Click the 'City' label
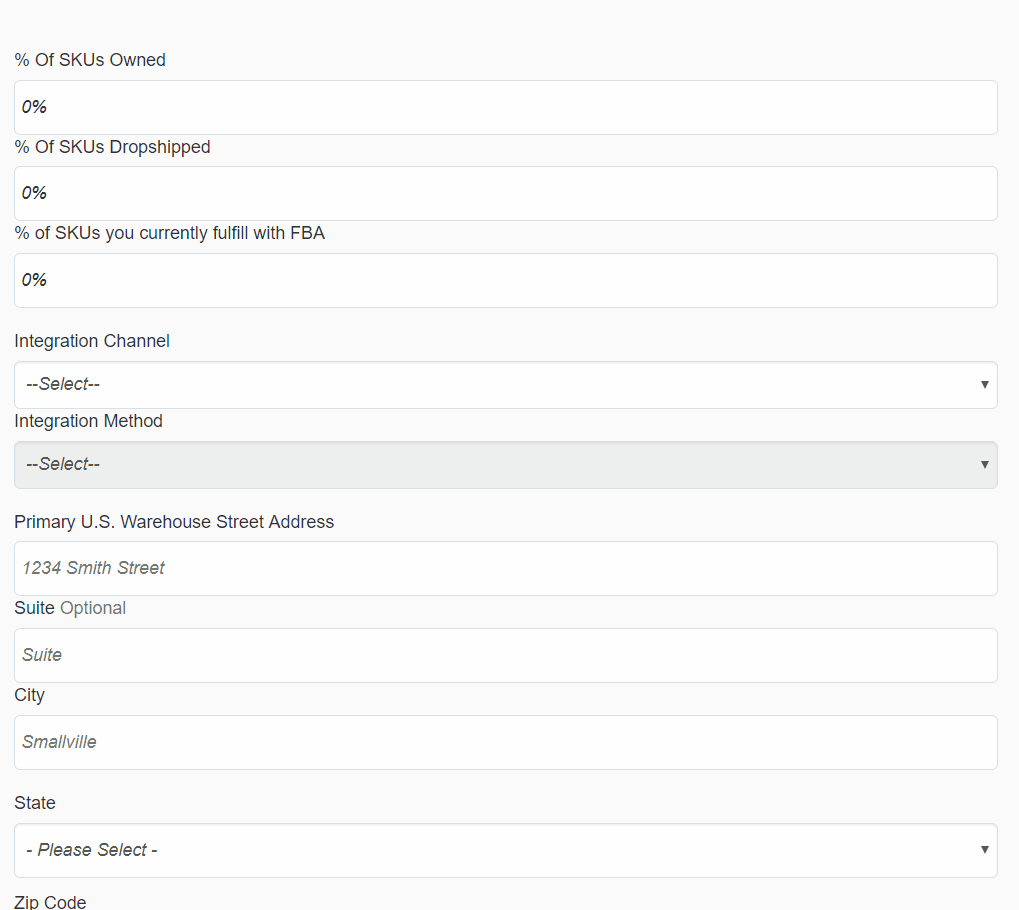1019x910 pixels. (29, 696)
